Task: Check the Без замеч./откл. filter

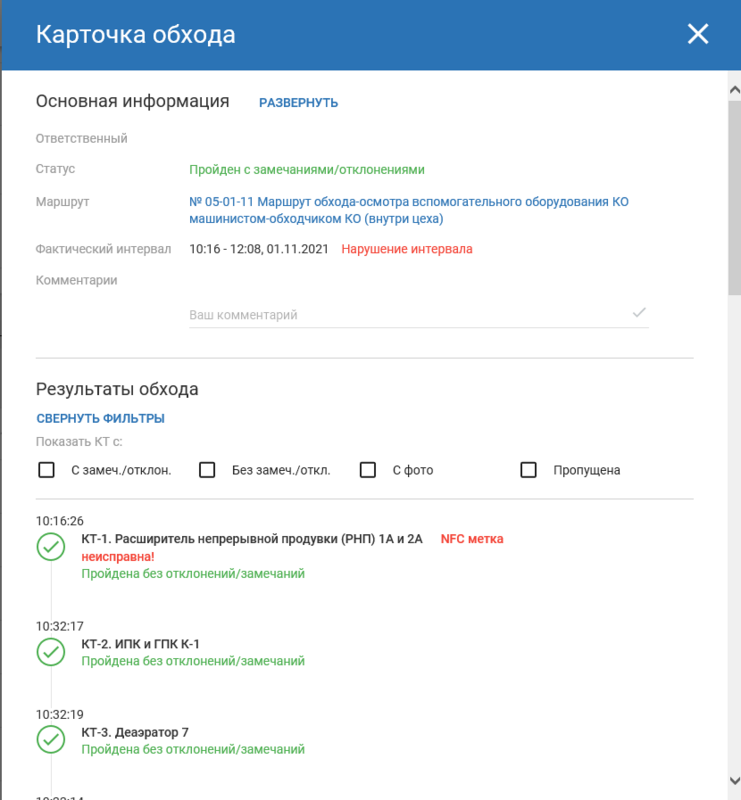Action: pyautogui.click(x=207, y=470)
